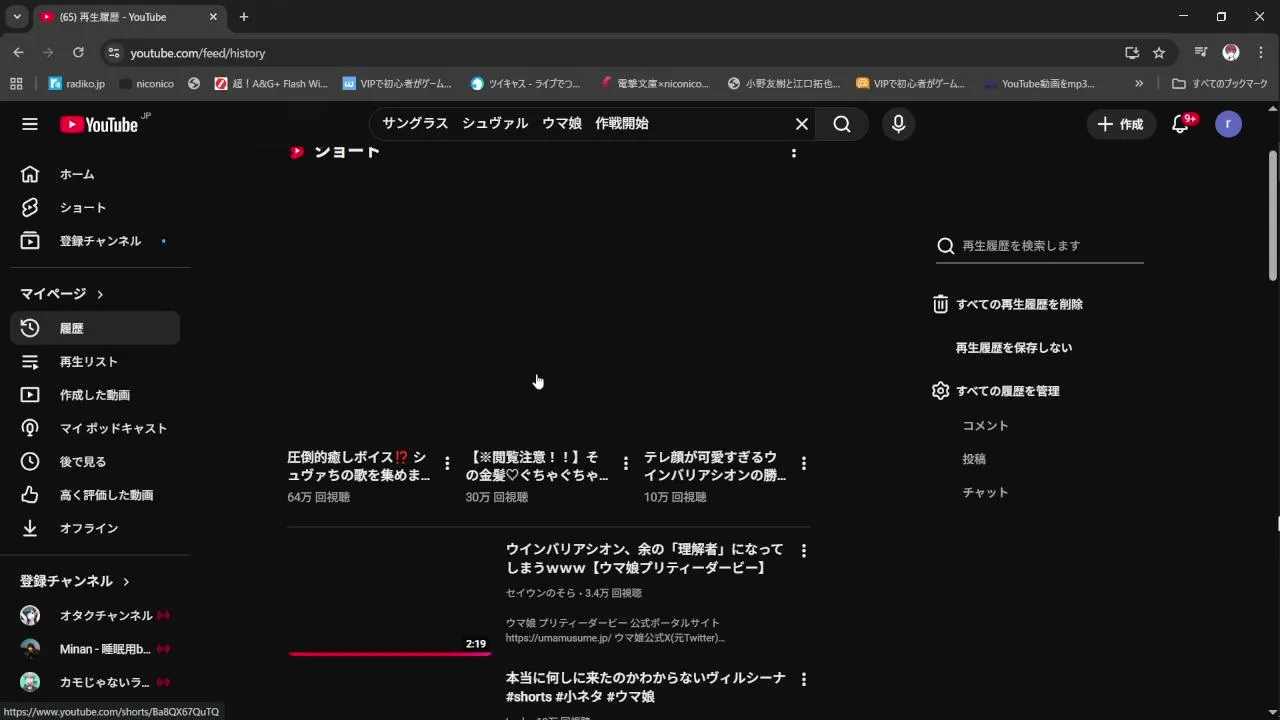Go to the YouTube logo home link
1280x720 pixels.
98,124
